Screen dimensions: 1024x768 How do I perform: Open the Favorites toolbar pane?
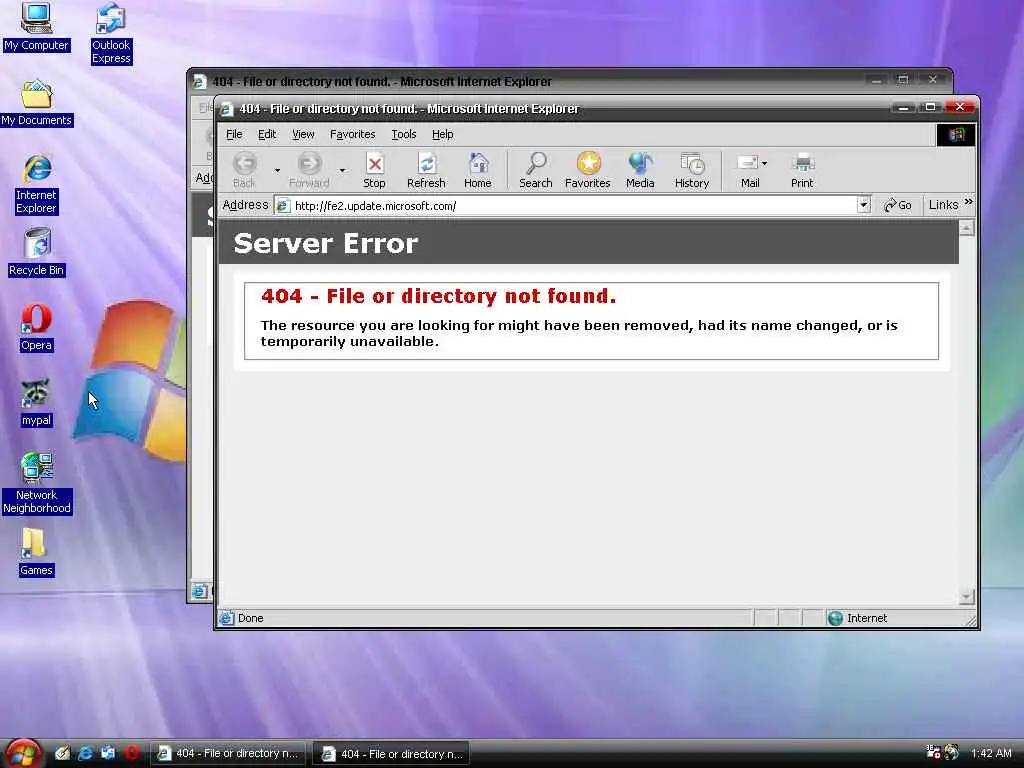coord(588,170)
